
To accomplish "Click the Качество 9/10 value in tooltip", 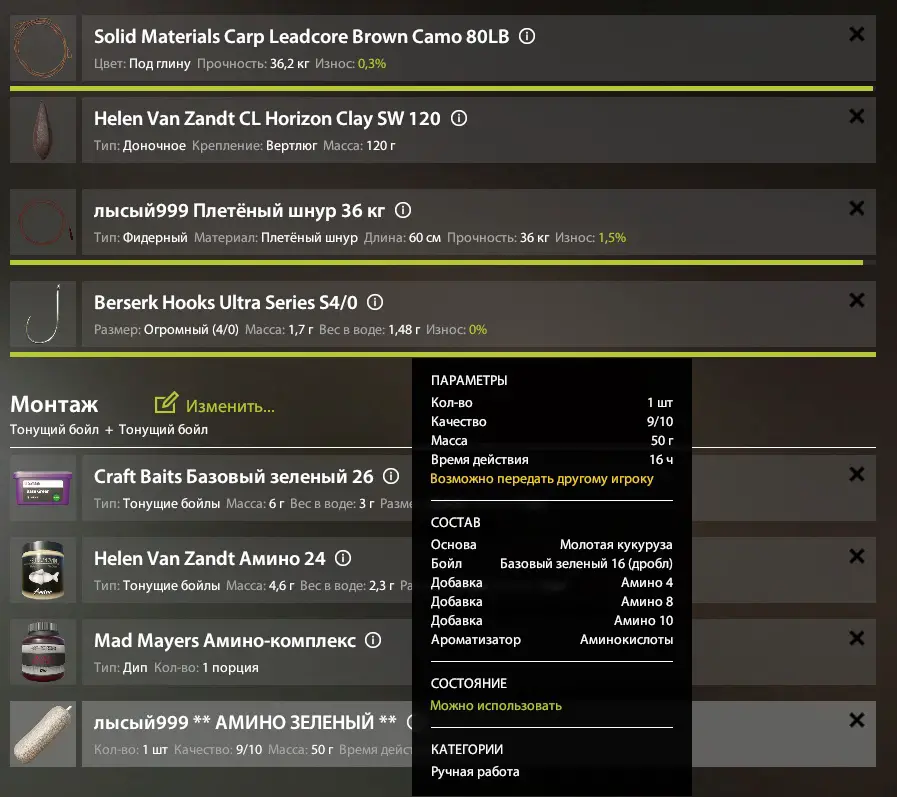I will (x=660, y=422).
